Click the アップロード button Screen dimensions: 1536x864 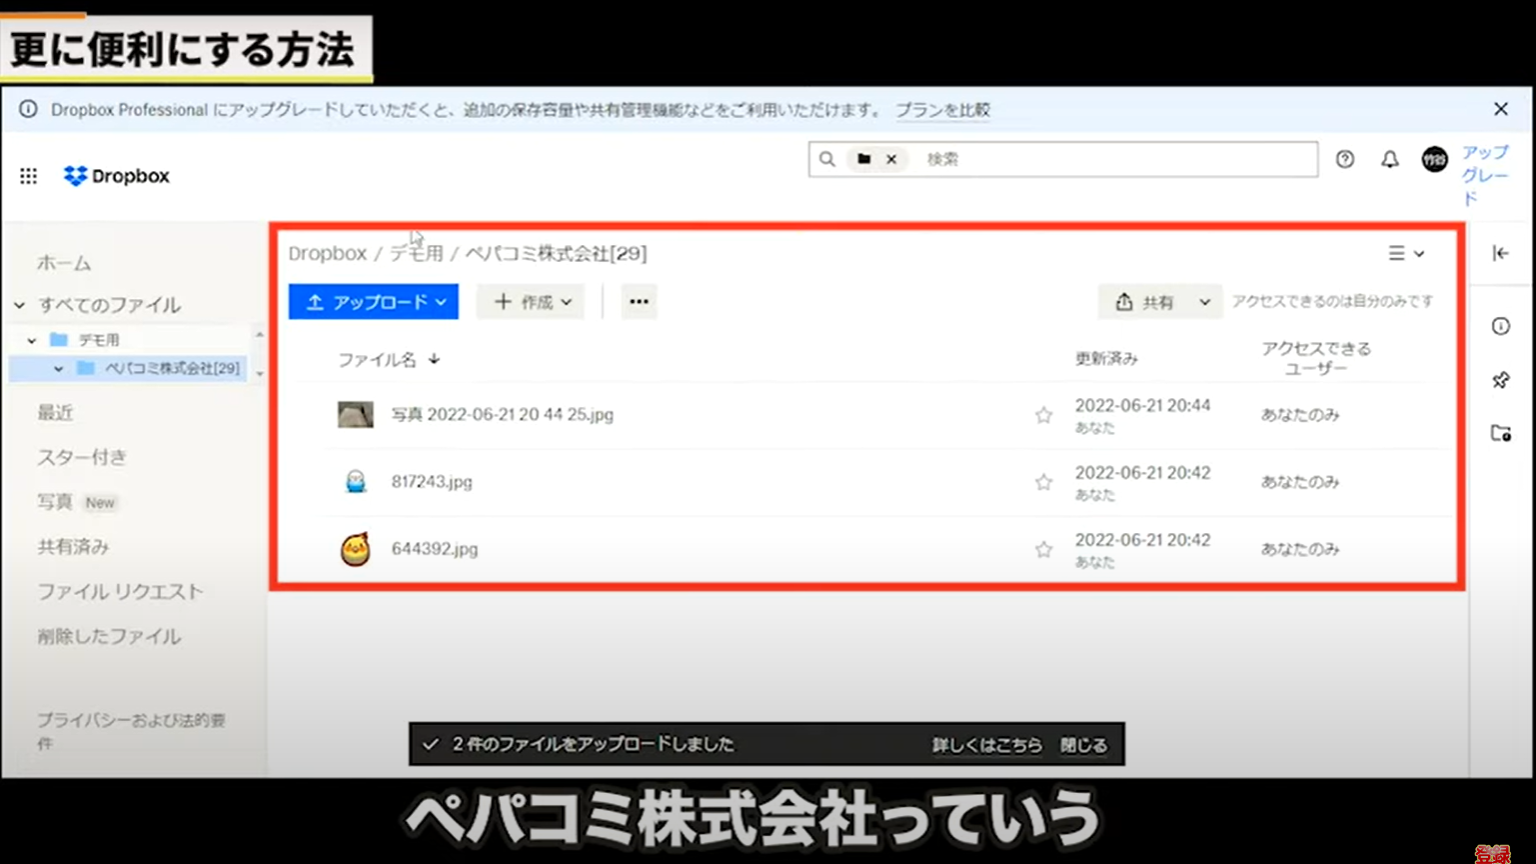tap(373, 302)
